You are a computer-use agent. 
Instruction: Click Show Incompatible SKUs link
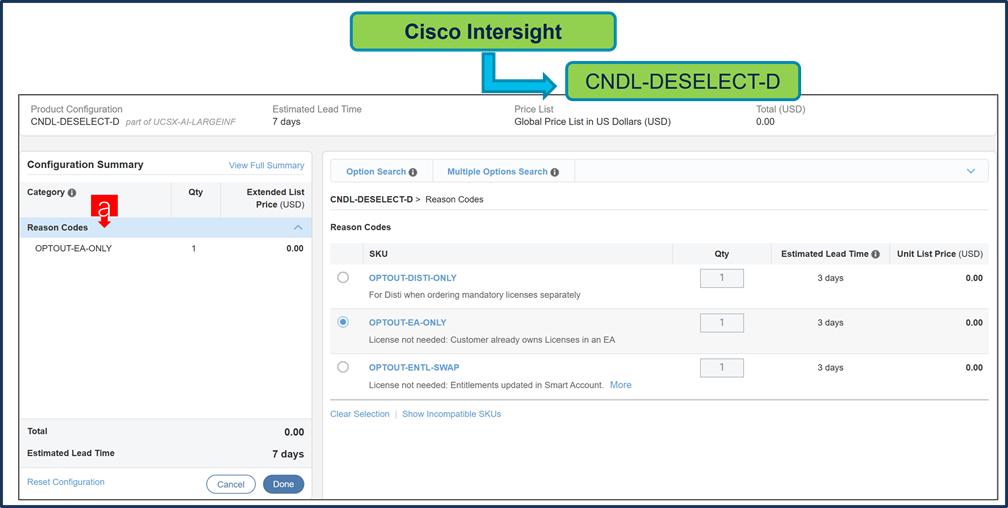[x=451, y=414]
